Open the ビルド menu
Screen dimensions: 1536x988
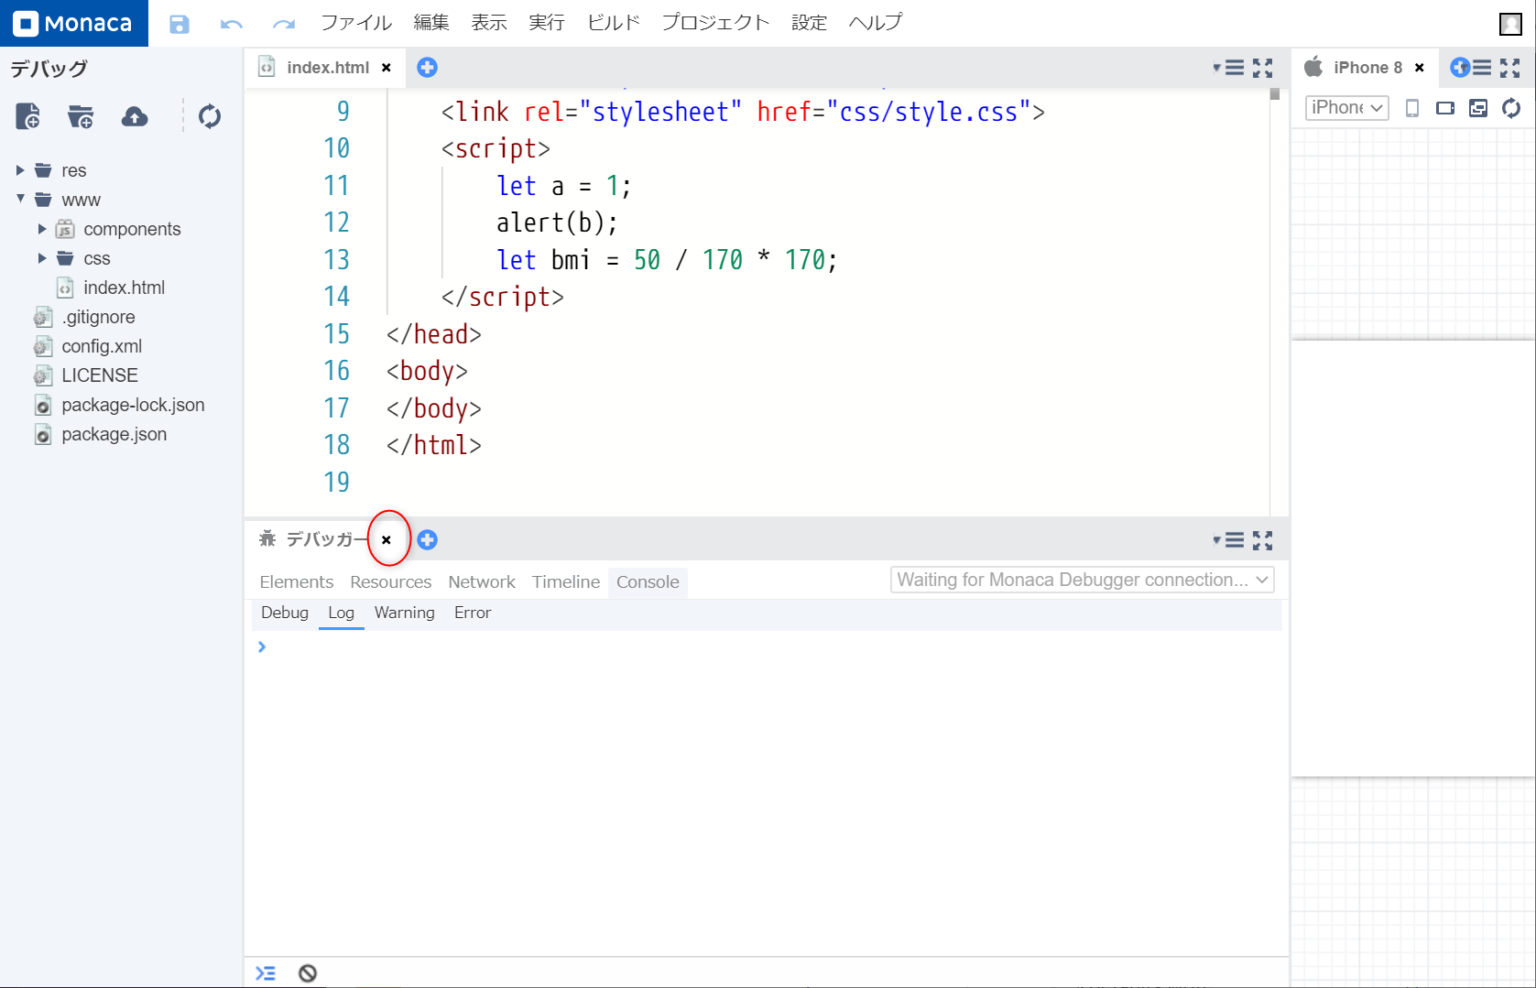coord(612,22)
